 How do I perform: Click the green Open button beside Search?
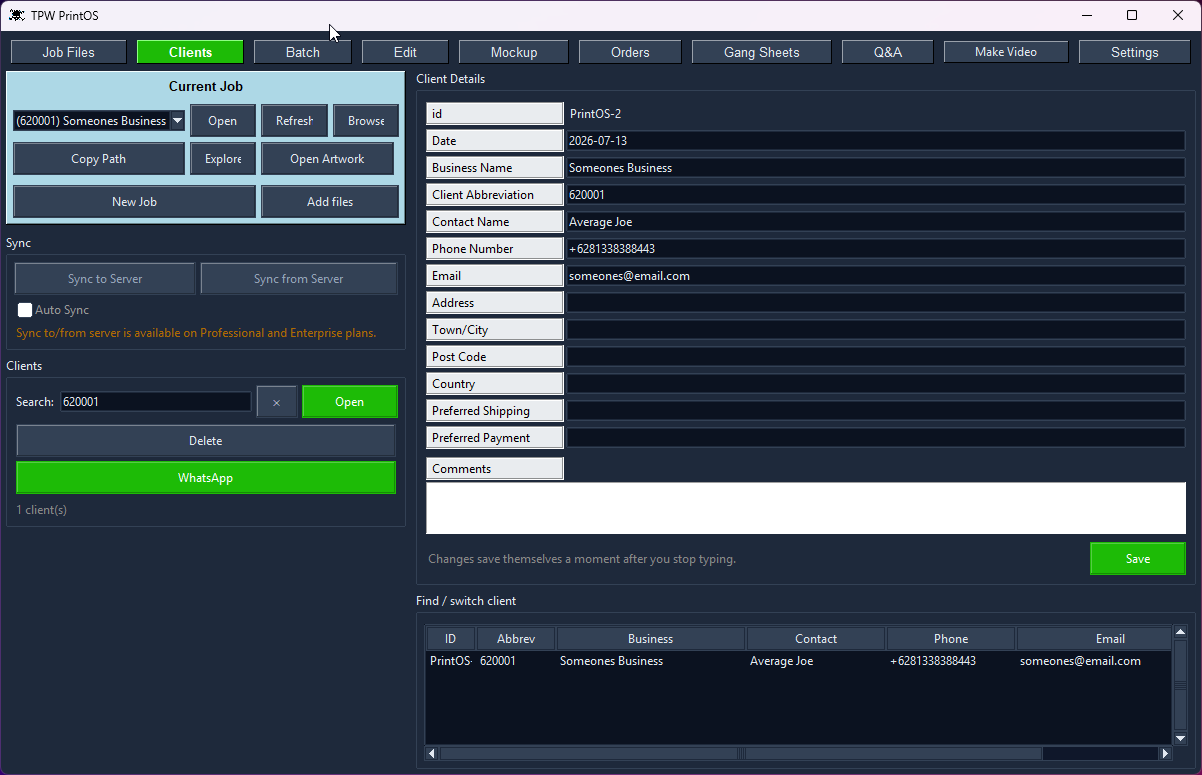click(350, 402)
